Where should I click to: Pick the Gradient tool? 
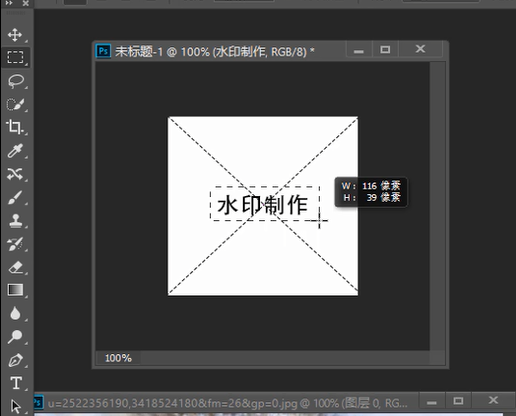15,290
